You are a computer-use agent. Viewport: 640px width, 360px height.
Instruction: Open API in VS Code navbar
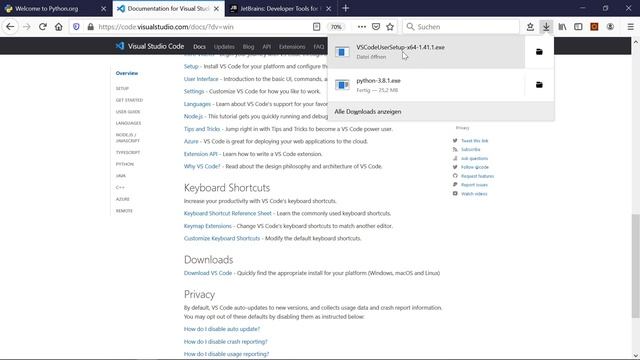[x=267, y=47]
